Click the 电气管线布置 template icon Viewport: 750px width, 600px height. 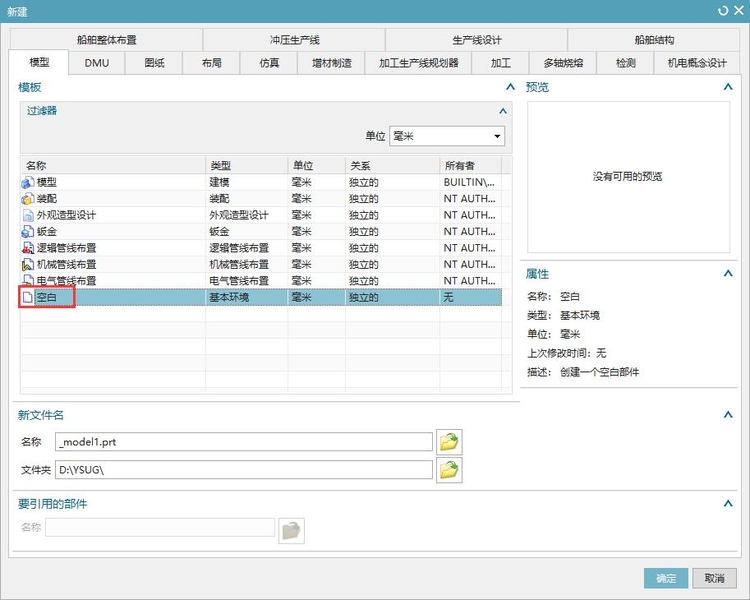(28, 281)
